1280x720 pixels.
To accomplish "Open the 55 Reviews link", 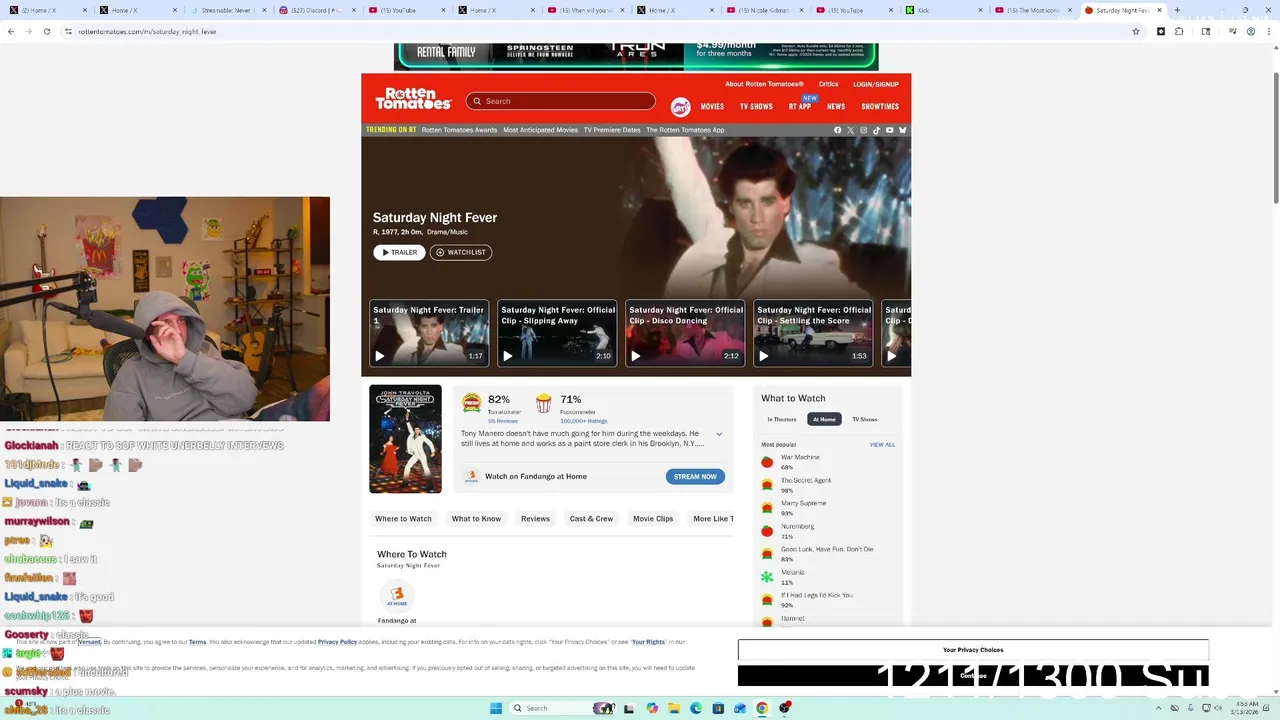I will [503, 421].
